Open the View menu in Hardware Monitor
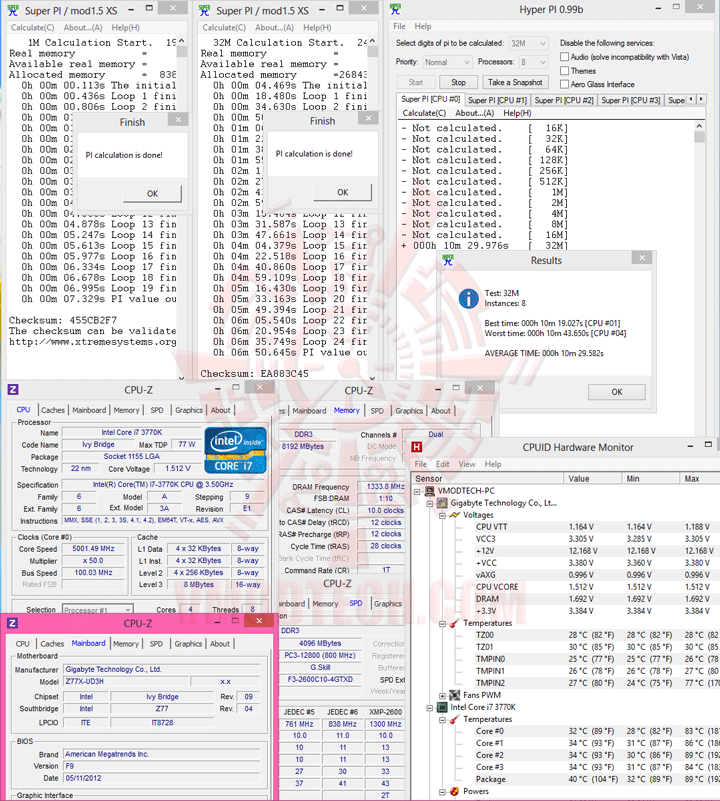This screenshot has width=720, height=801. point(467,464)
